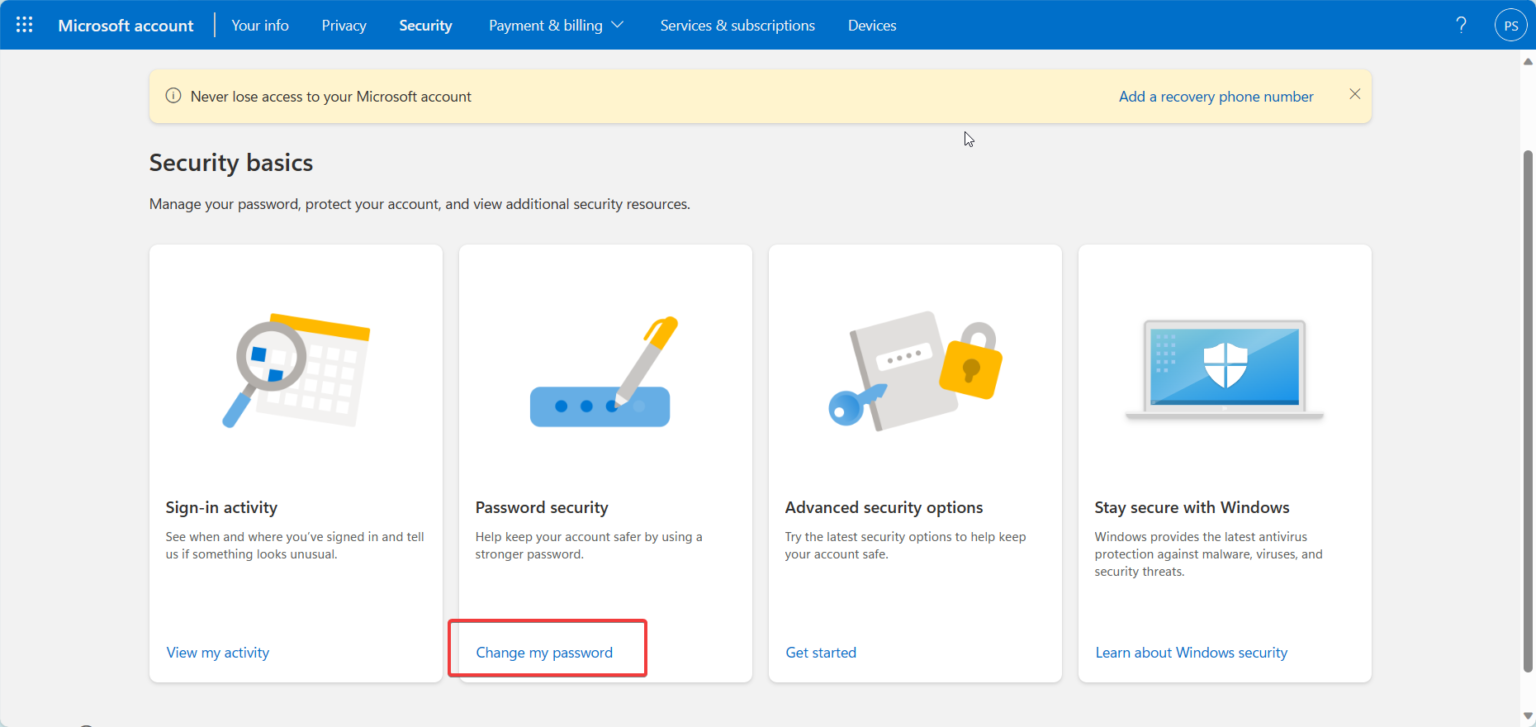This screenshot has width=1536, height=727.
Task: Click the Help question mark icon
Action: (x=1461, y=25)
